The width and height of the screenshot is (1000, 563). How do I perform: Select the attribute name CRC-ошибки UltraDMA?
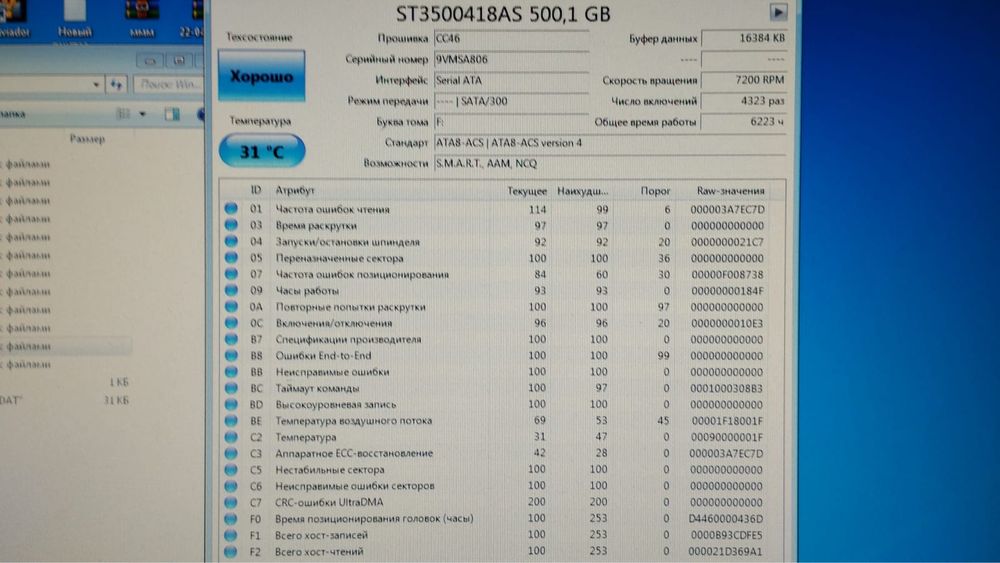pyautogui.click(x=329, y=502)
